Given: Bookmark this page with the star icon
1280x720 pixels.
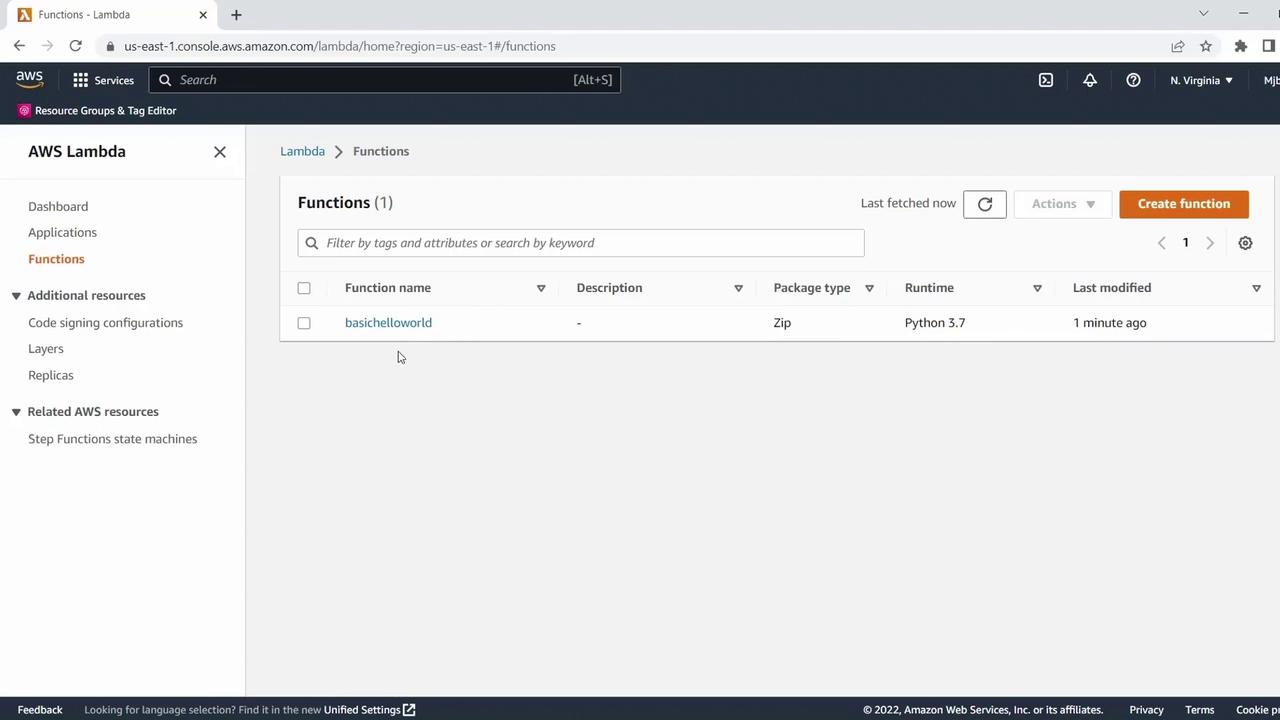Looking at the screenshot, I should 1206,46.
